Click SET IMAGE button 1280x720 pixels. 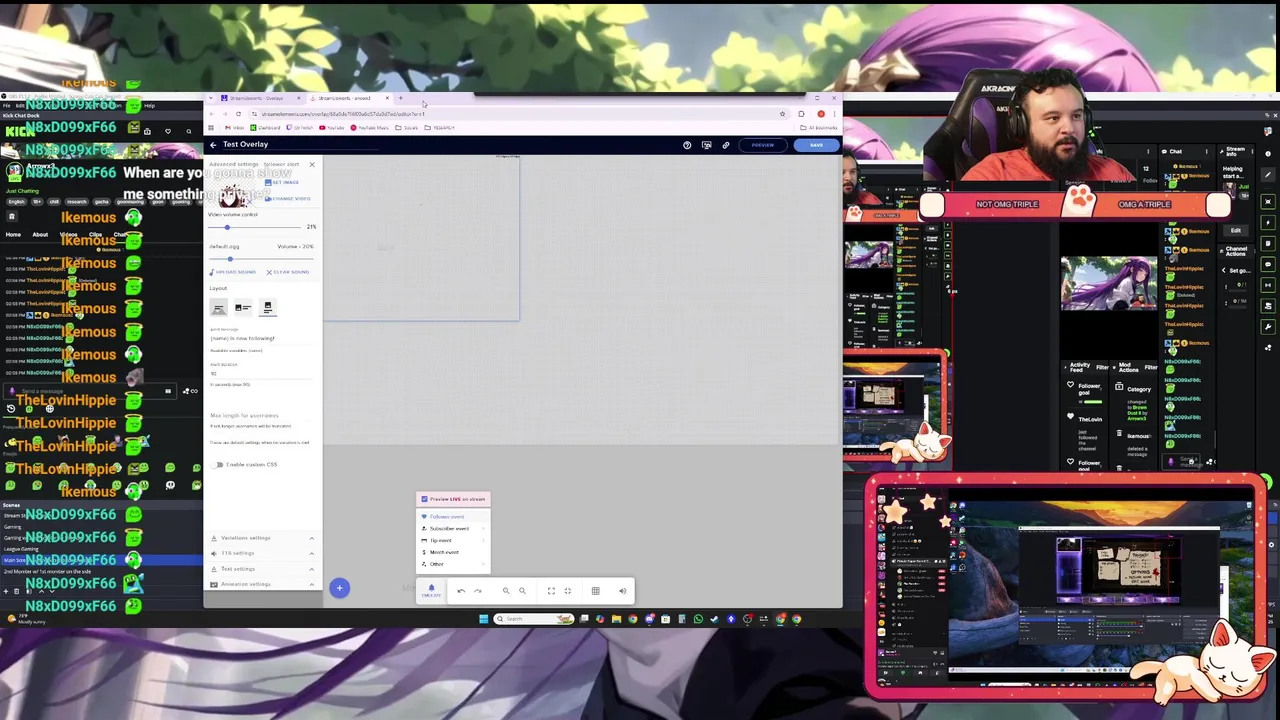pyautogui.click(x=283, y=182)
